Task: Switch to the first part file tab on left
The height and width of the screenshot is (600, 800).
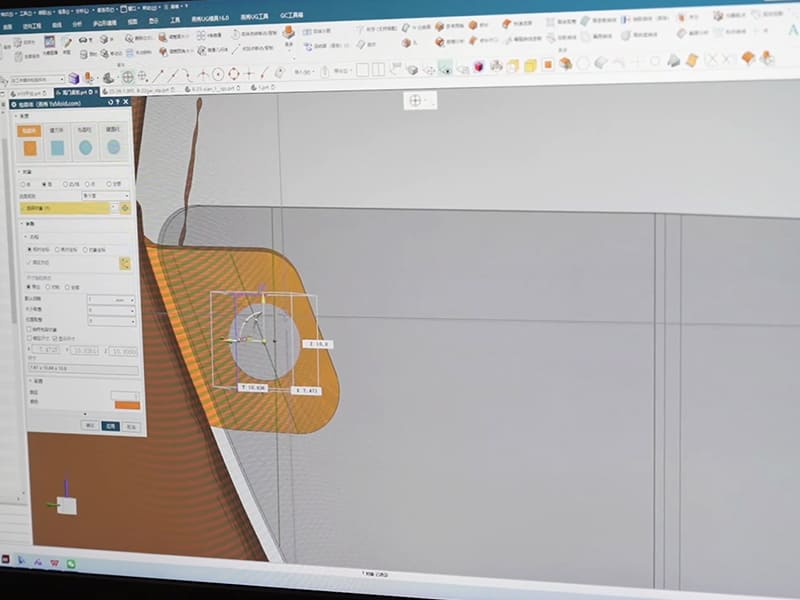Action: coord(30,93)
